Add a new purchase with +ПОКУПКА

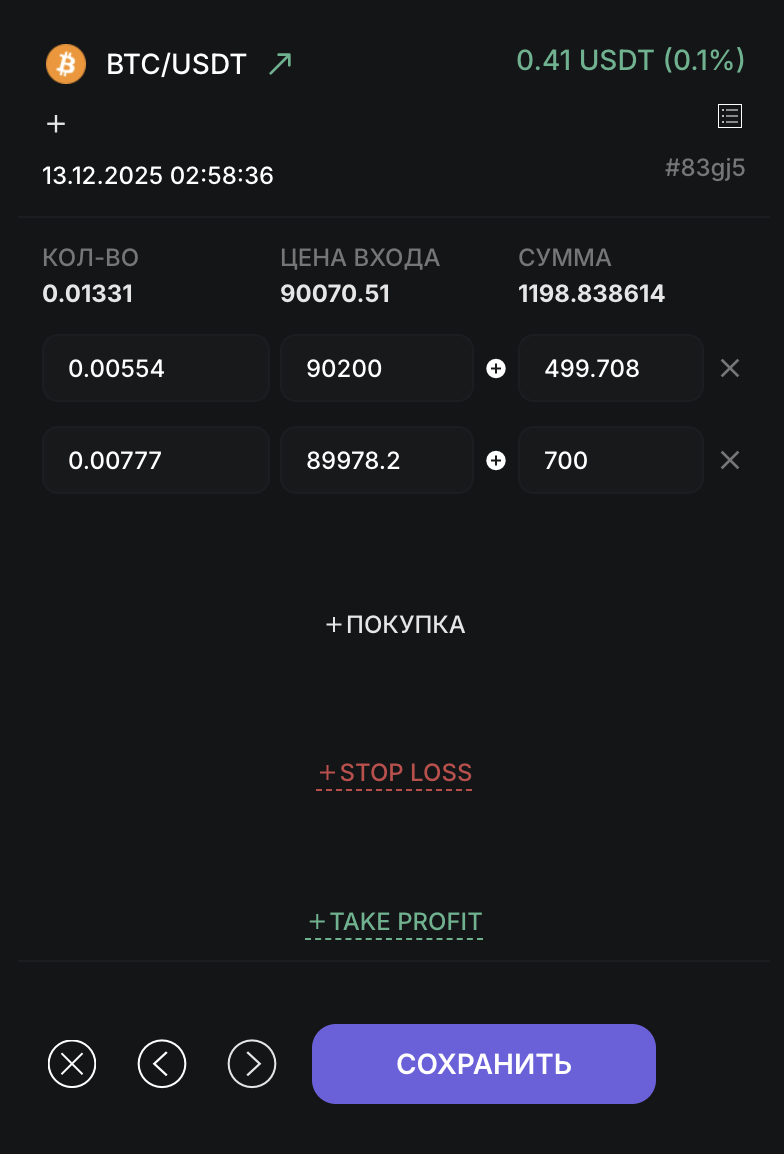click(395, 625)
